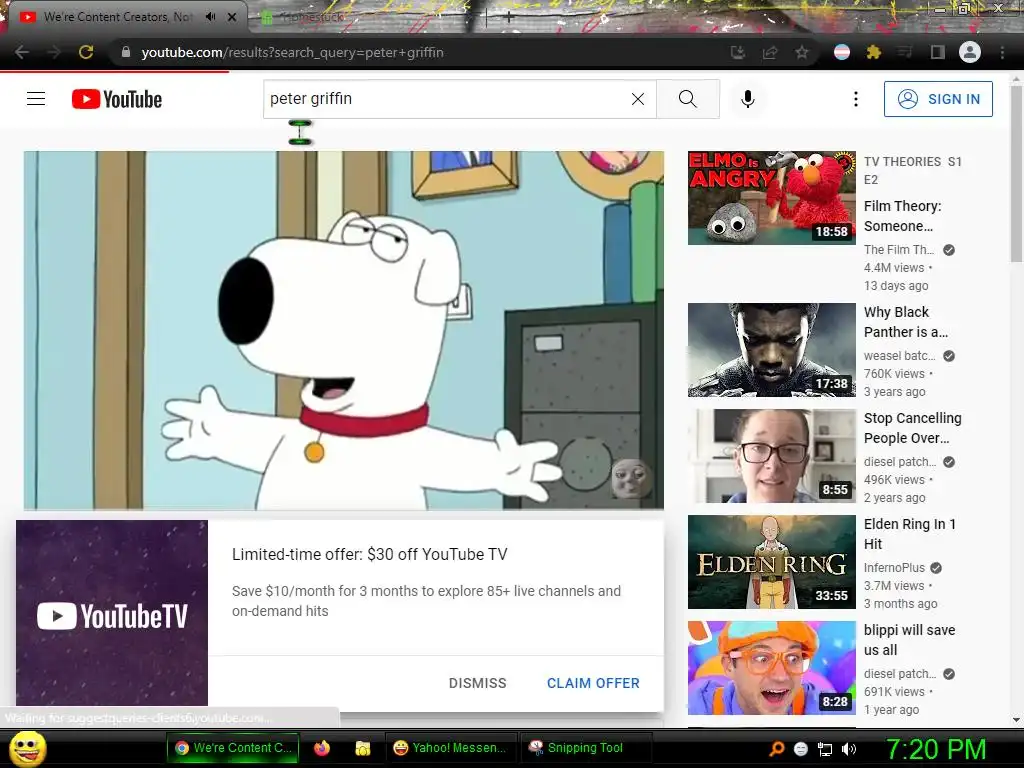
Task: Claim the YouTube TV offer
Action: click(593, 683)
